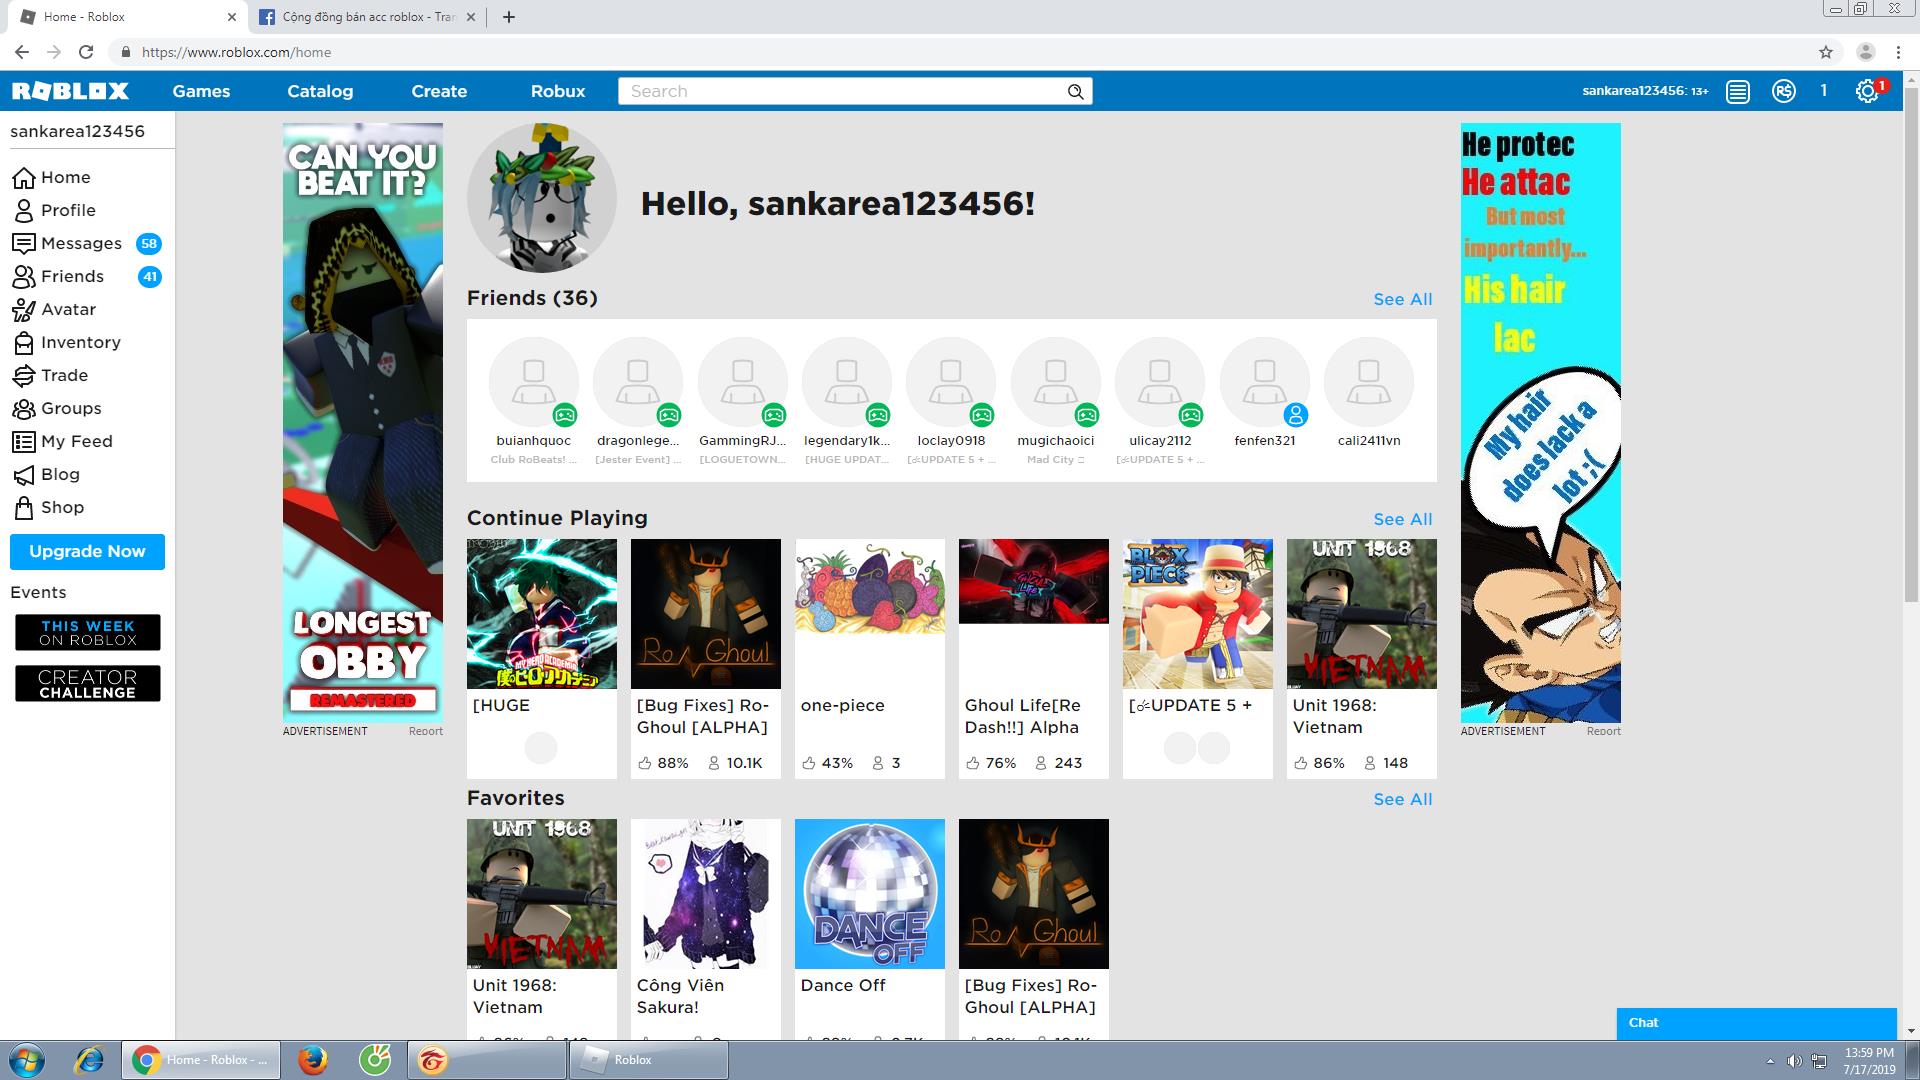Open the Longest Obby advertisement
Viewport: 1920px width, 1080px height.
[363, 423]
